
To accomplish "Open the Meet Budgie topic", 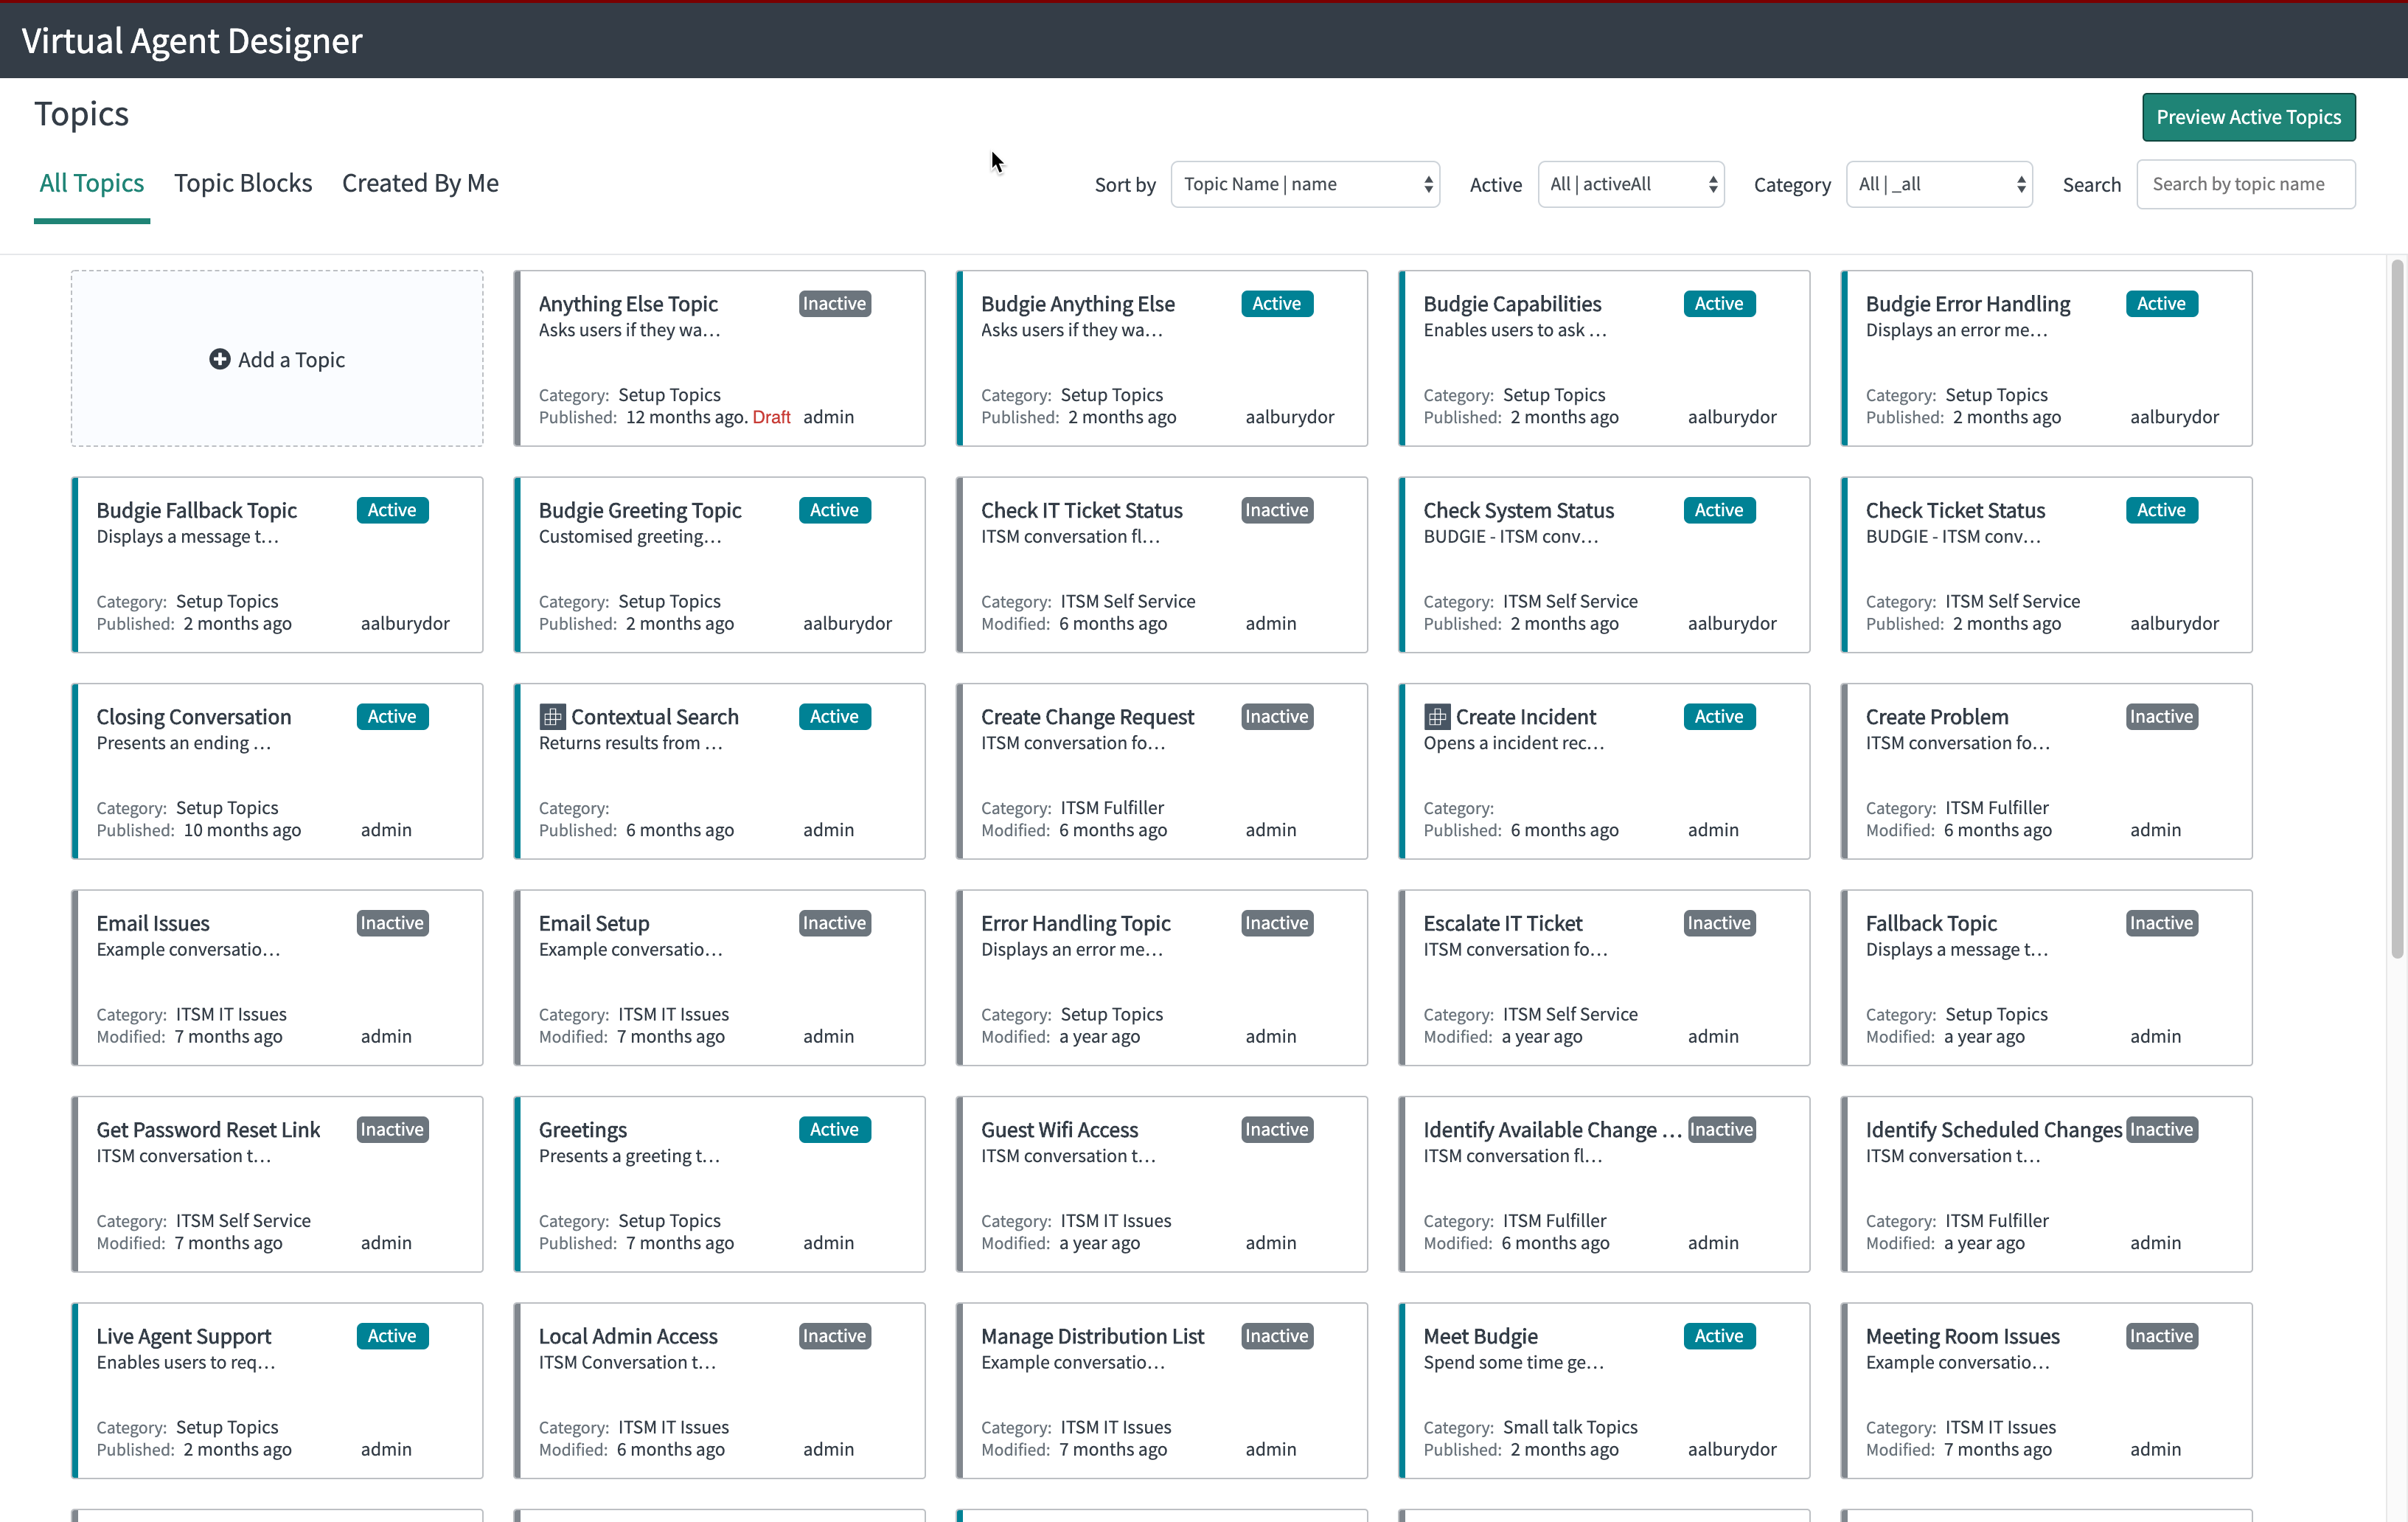I will (1604, 1391).
